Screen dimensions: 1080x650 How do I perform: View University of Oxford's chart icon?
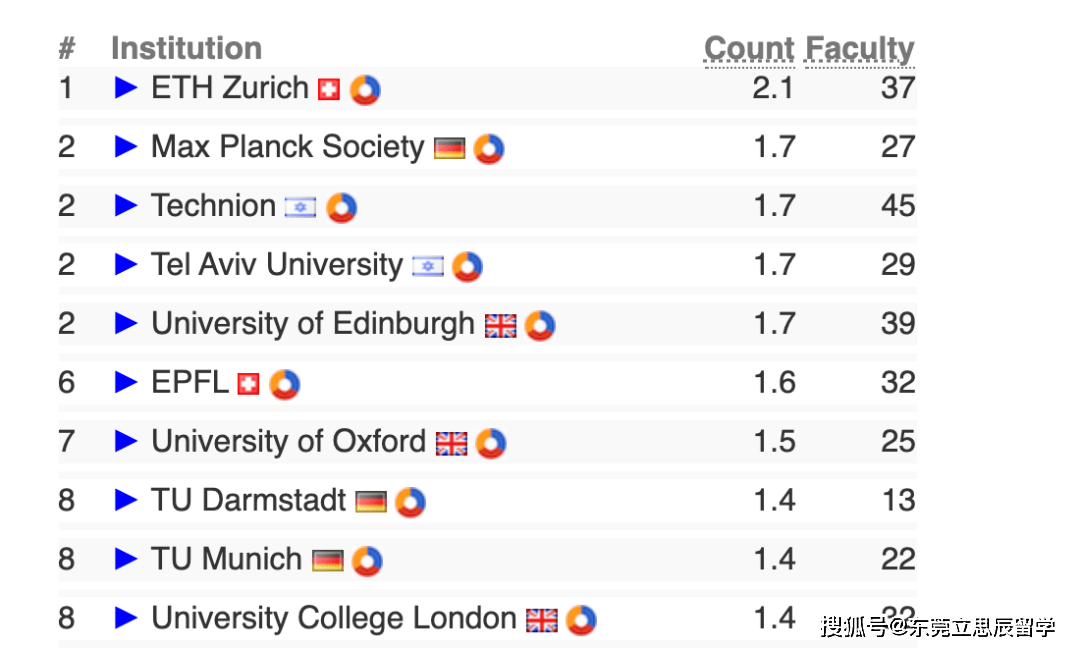491,443
